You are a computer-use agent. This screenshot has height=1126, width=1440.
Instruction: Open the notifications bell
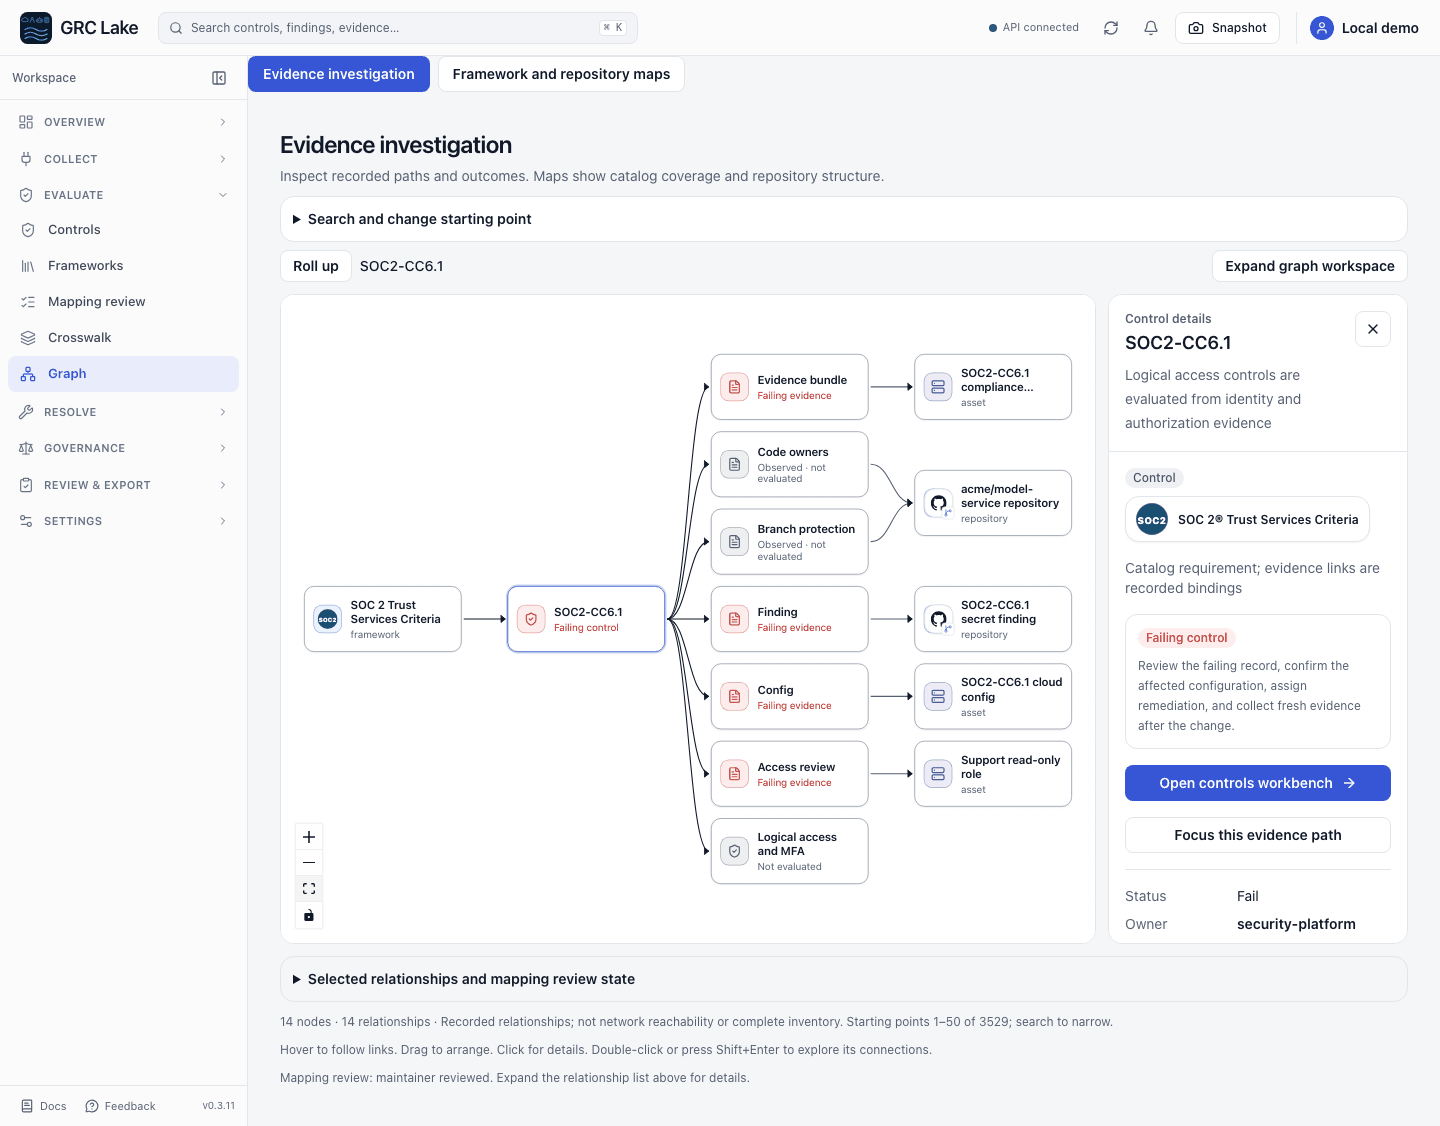tap(1151, 28)
